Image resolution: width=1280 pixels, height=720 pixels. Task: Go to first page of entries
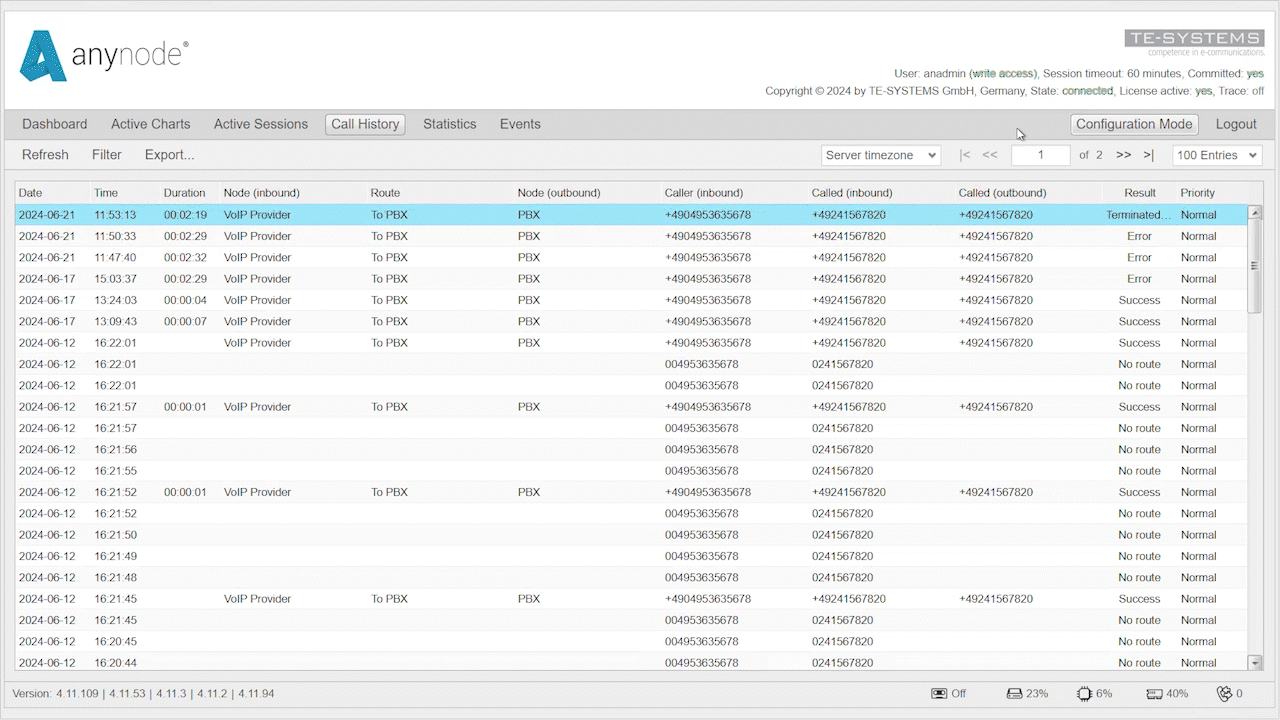[965, 155]
